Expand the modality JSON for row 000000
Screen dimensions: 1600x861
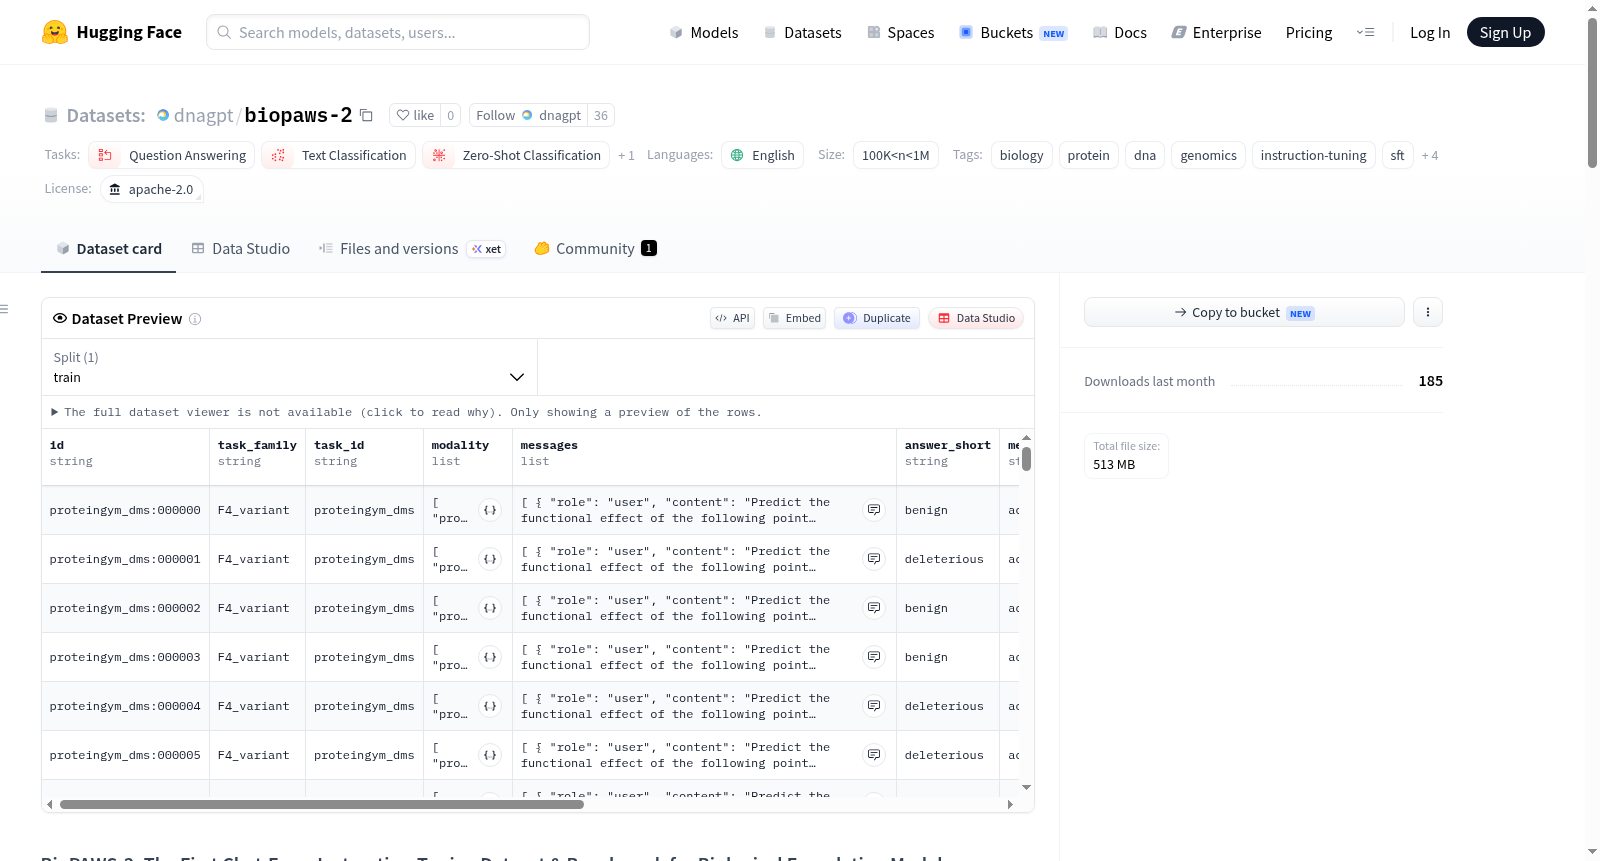(490, 510)
